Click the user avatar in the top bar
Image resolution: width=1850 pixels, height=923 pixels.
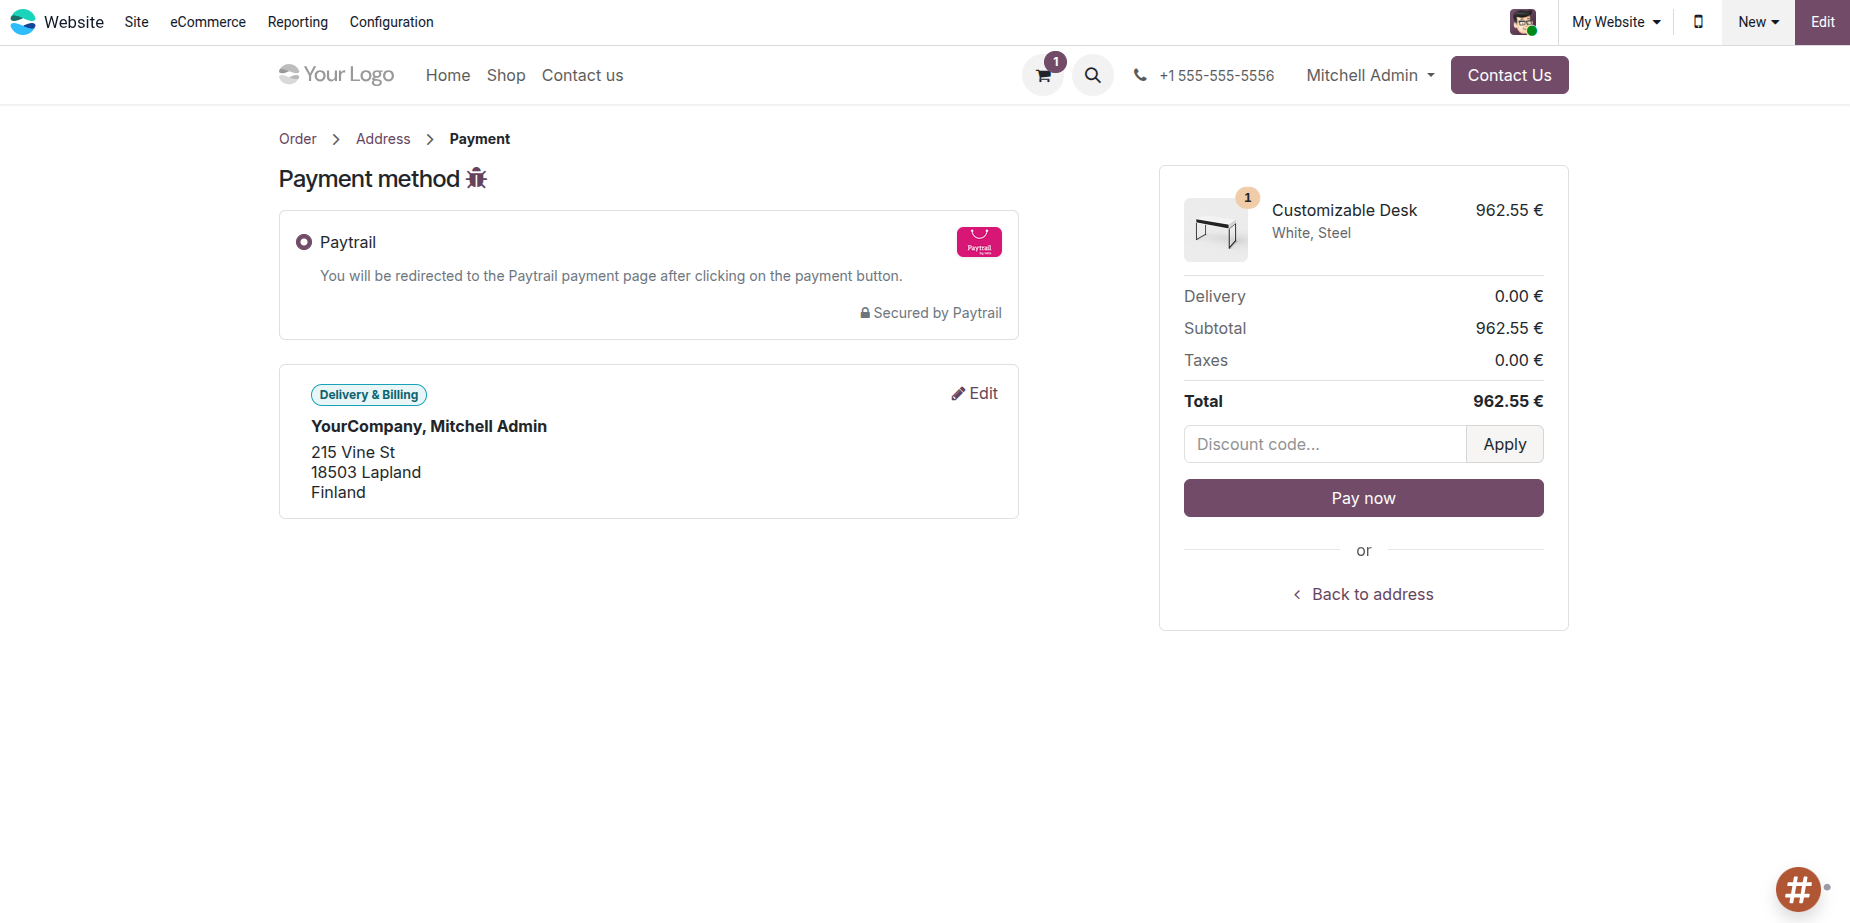point(1524,21)
